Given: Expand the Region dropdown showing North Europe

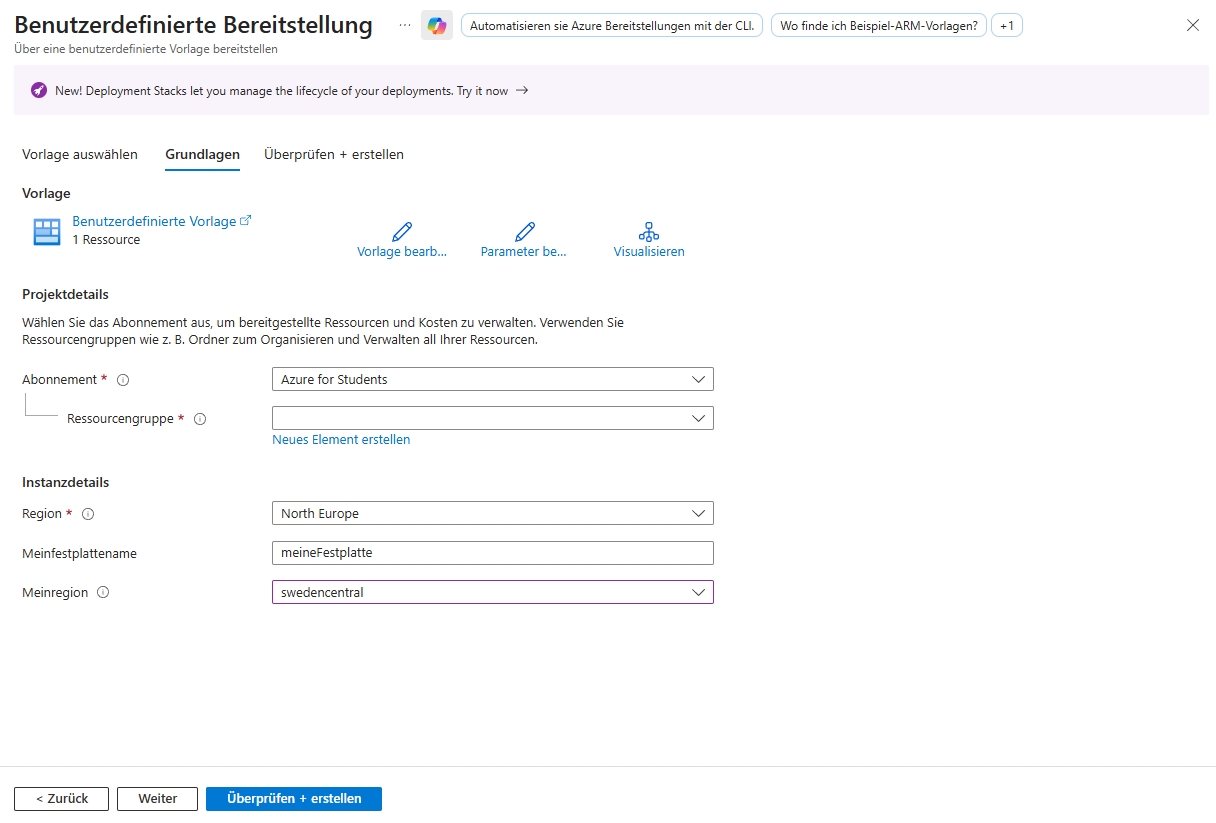Looking at the screenshot, I should pos(492,513).
